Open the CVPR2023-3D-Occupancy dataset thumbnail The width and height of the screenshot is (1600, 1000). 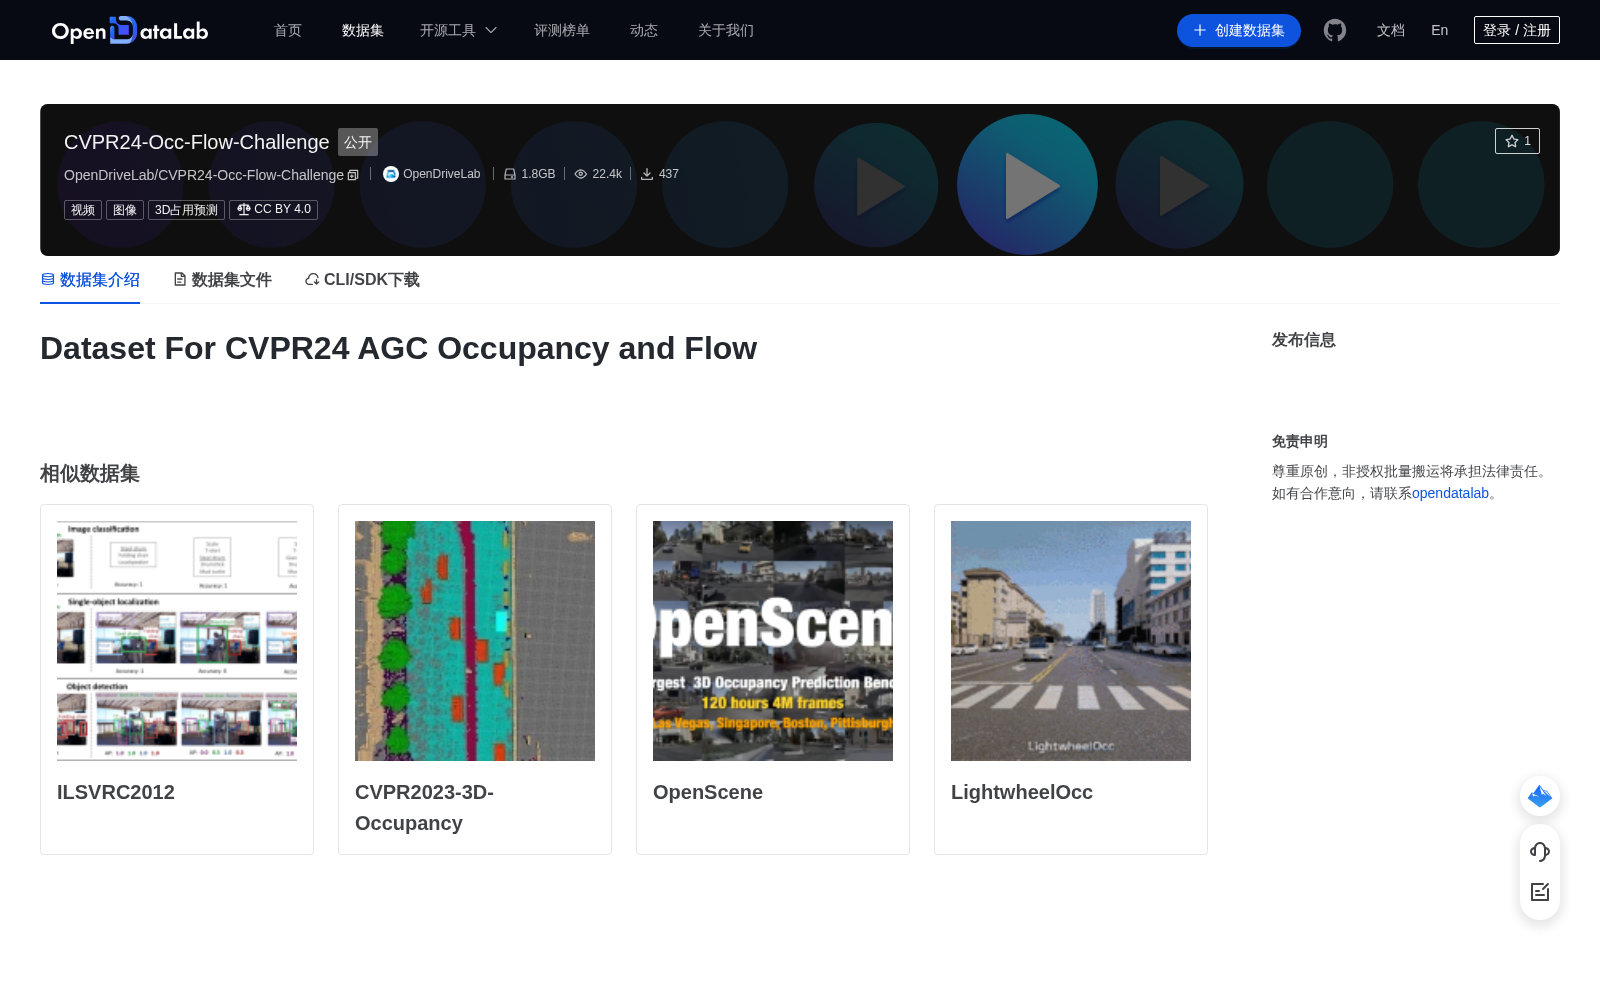pos(475,641)
